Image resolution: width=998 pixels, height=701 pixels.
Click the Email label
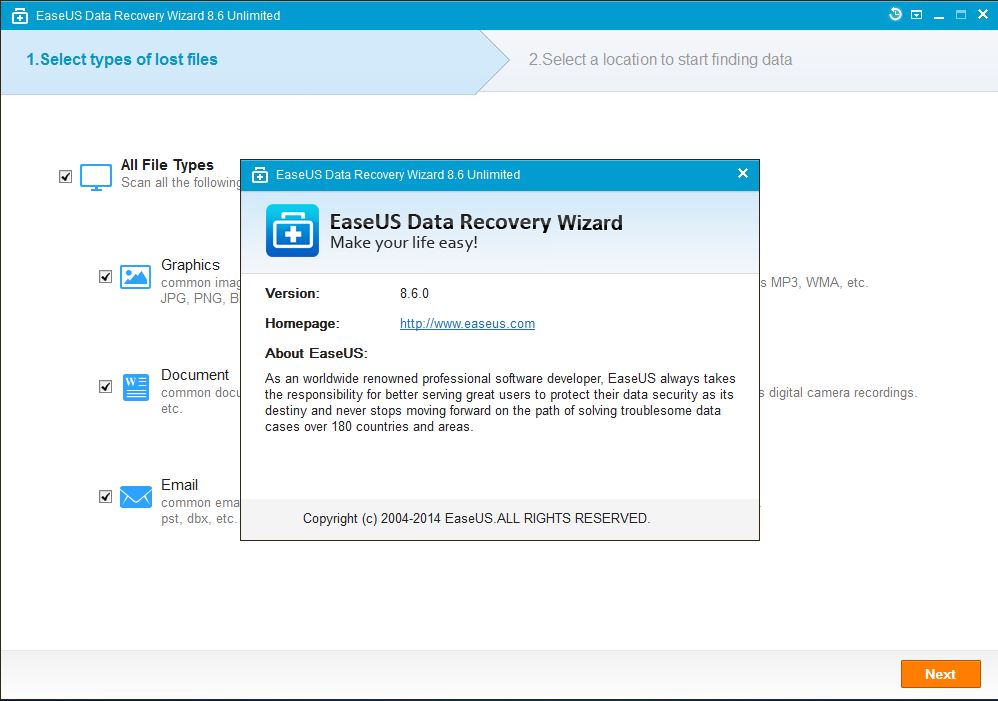(179, 485)
